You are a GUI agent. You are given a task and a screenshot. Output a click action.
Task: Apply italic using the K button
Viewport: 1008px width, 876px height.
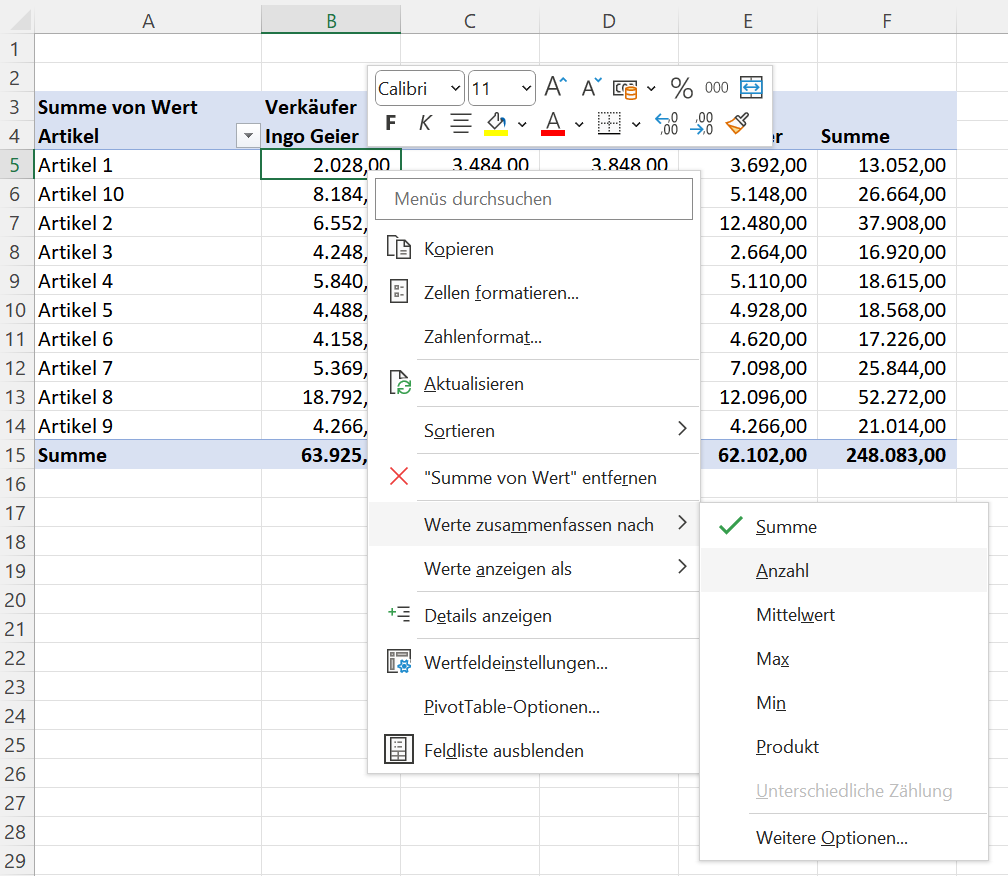(425, 123)
